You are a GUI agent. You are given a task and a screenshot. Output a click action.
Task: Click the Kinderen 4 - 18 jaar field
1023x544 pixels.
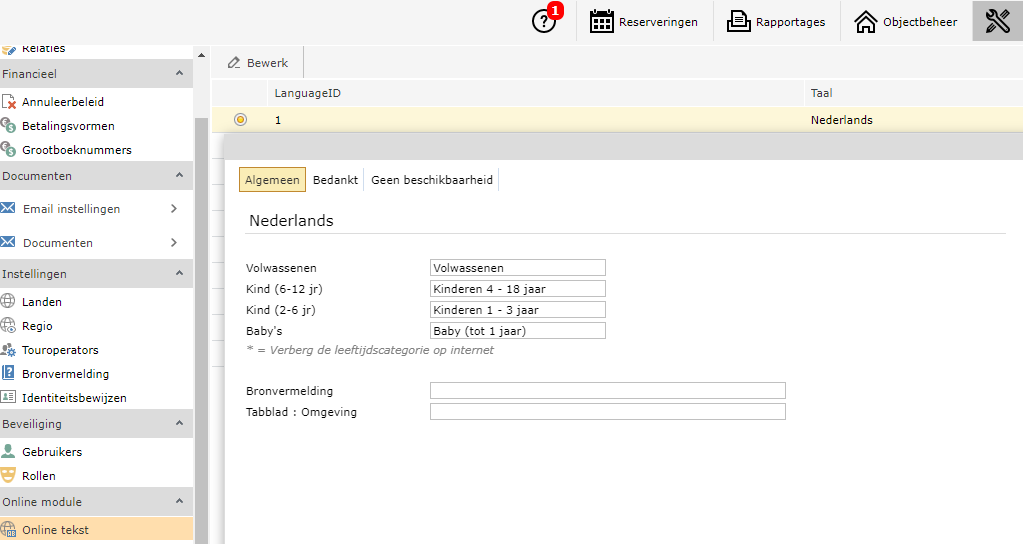(x=518, y=288)
